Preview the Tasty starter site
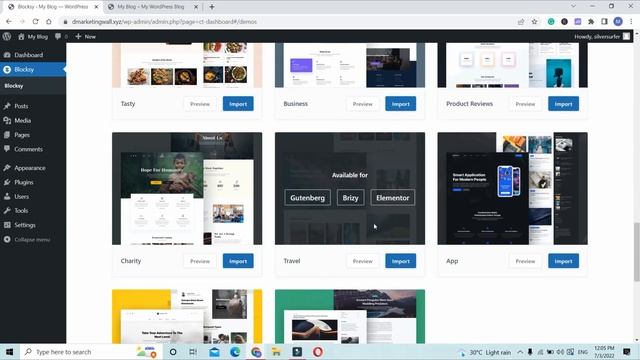Screen dimensions: 640x360 click(200, 104)
